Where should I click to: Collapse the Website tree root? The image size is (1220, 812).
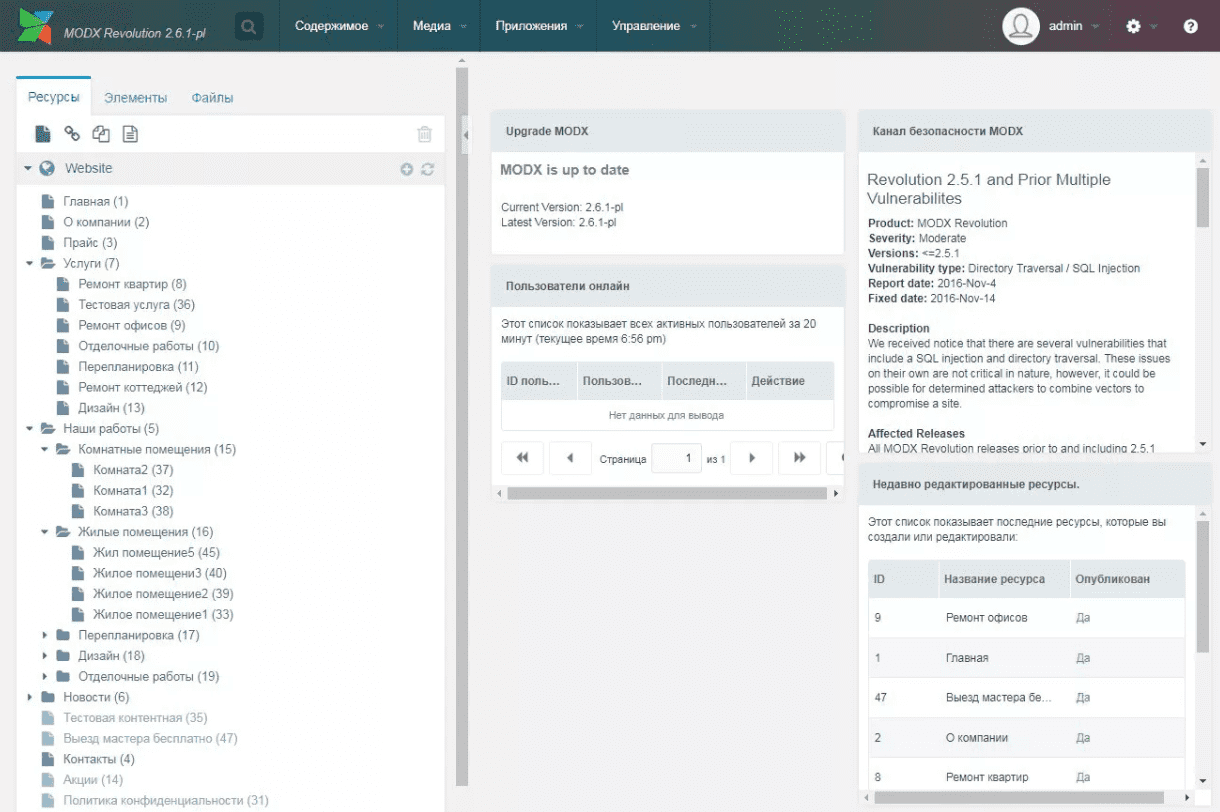[x=25, y=168]
